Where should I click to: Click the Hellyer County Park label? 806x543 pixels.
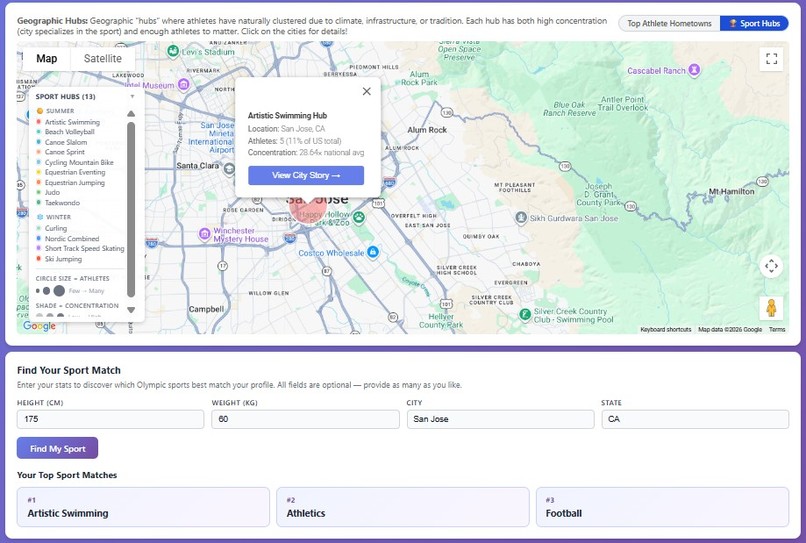click(441, 321)
